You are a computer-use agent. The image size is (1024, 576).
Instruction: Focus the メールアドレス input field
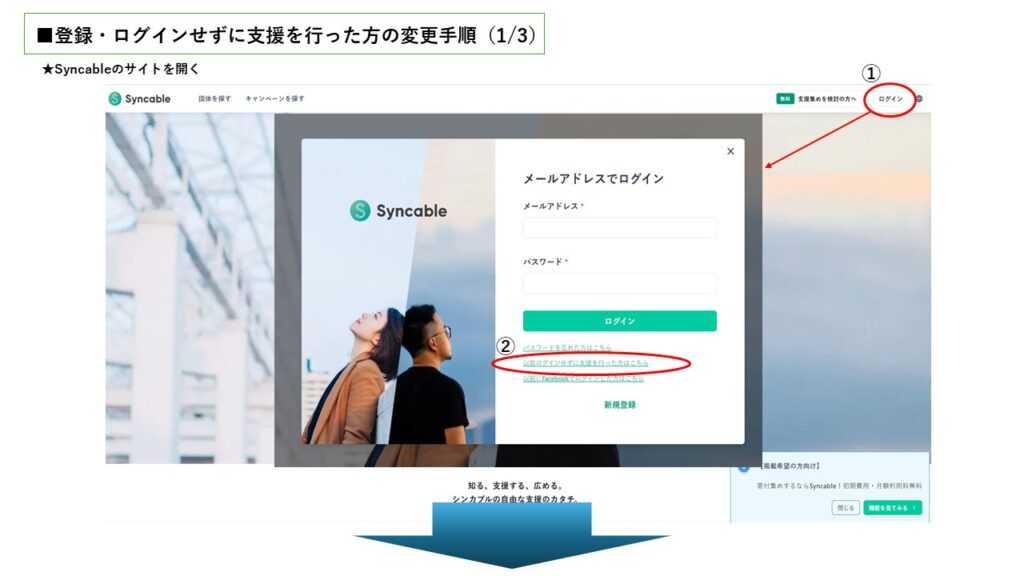click(x=619, y=227)
